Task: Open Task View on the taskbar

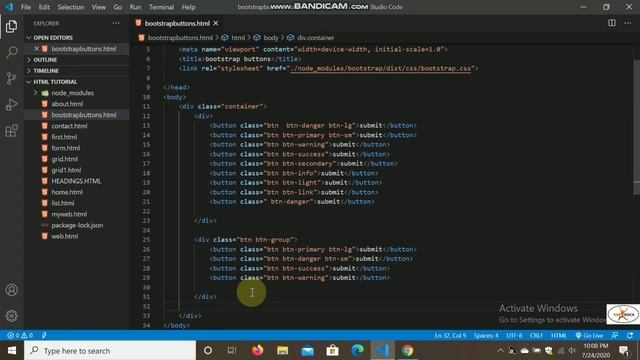Action: coord(232,351)
